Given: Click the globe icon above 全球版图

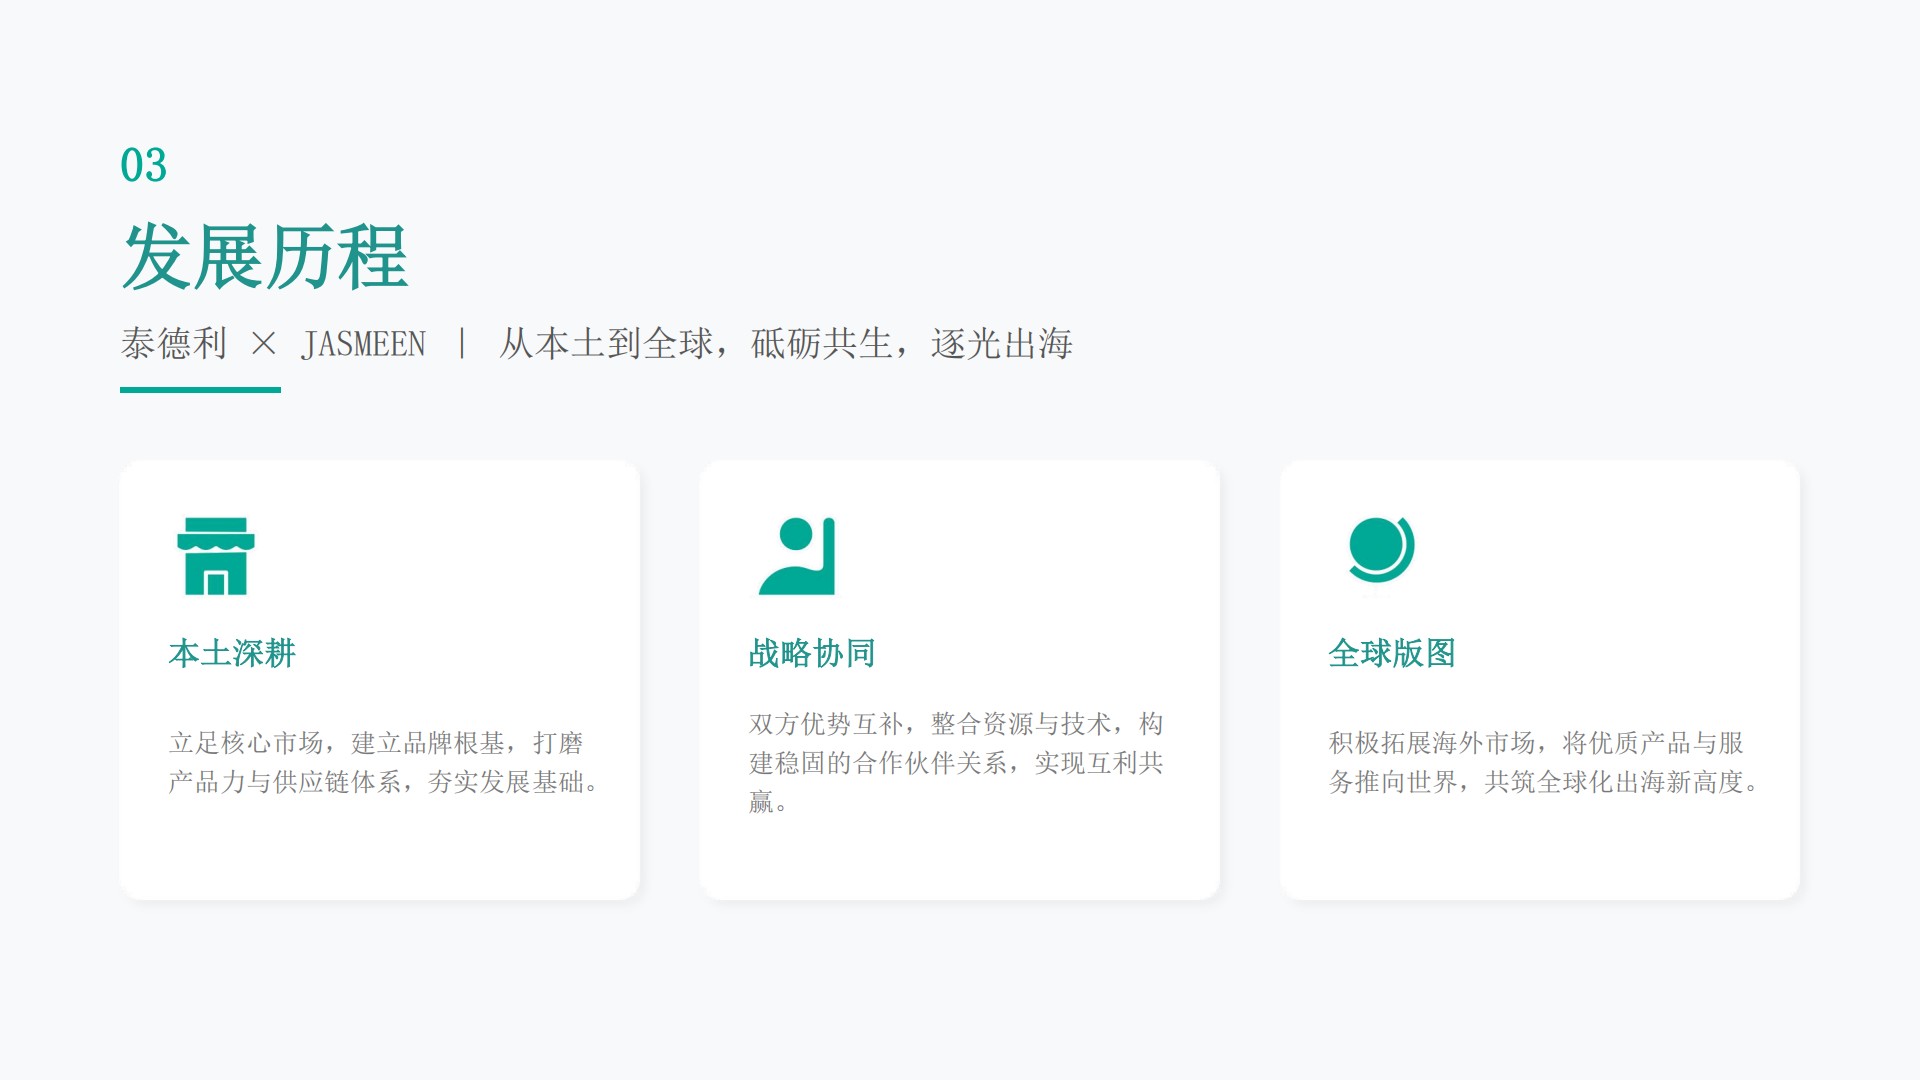Looking at the screenshot, I should coord(1381,550).
